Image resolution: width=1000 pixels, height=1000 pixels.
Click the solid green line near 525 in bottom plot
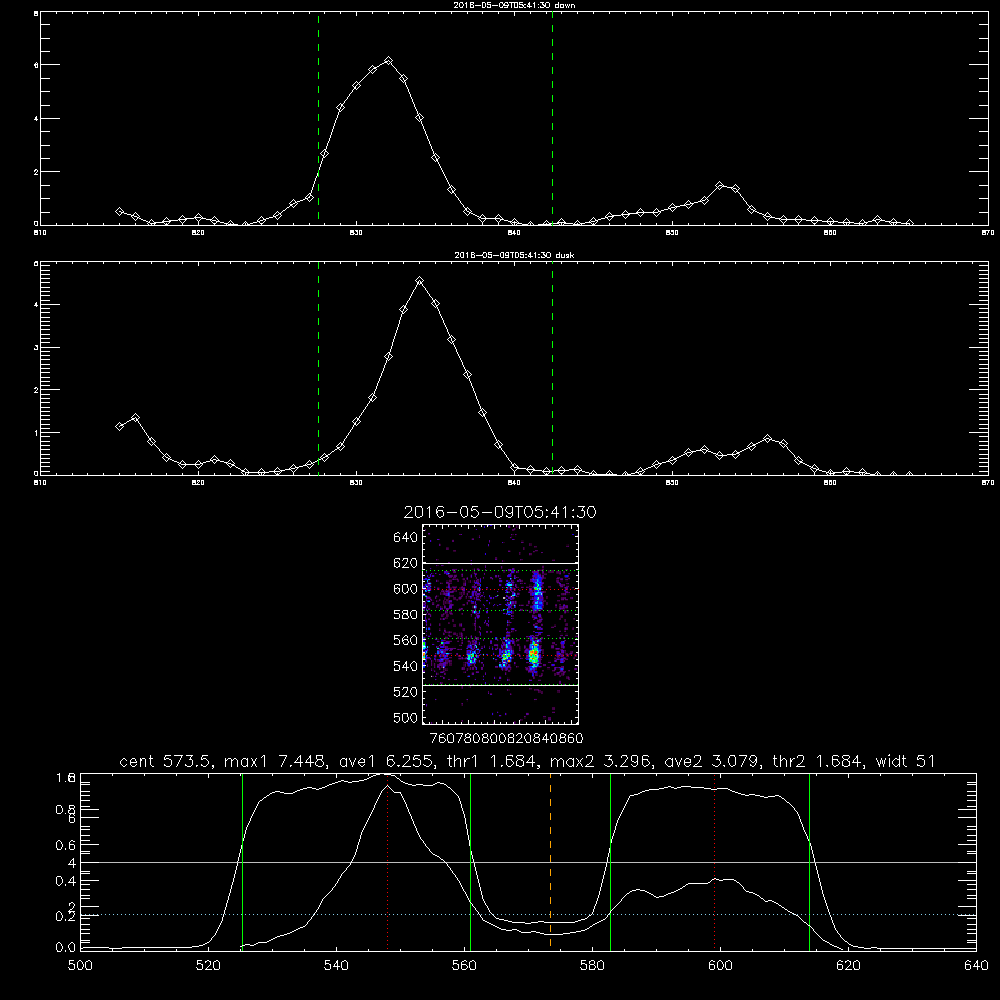tap(242, 862)
